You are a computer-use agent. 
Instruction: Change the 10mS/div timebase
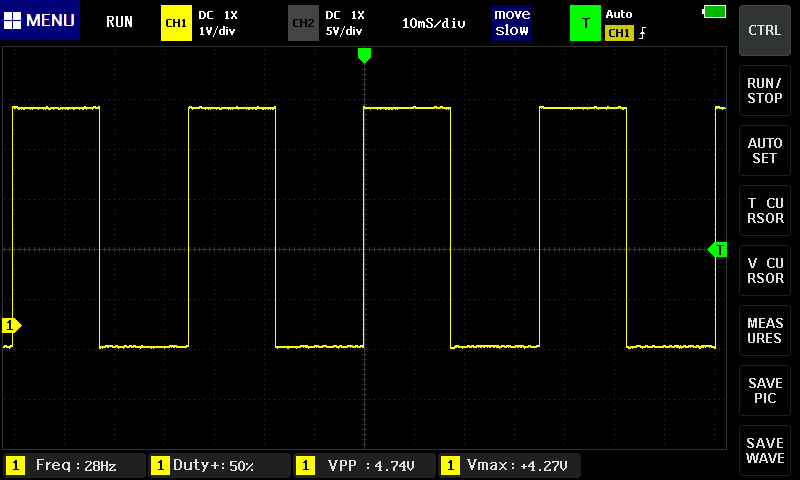[434, 23]
